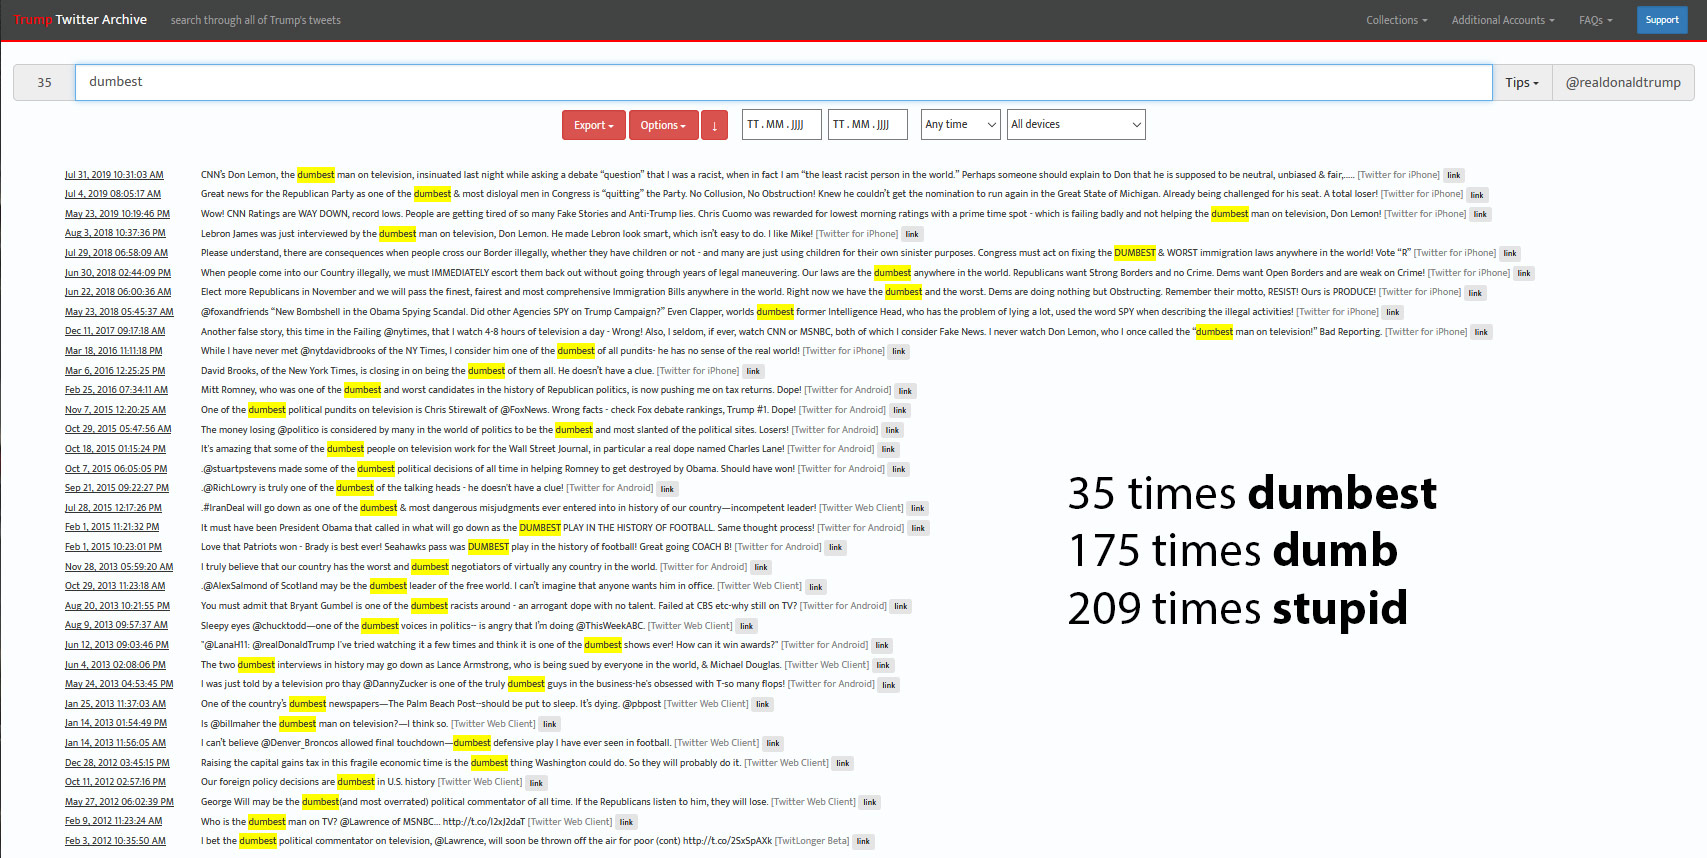Expand the All devices filter dropdown
The width and height of the screenshot is (1707, 858).
1075,125
